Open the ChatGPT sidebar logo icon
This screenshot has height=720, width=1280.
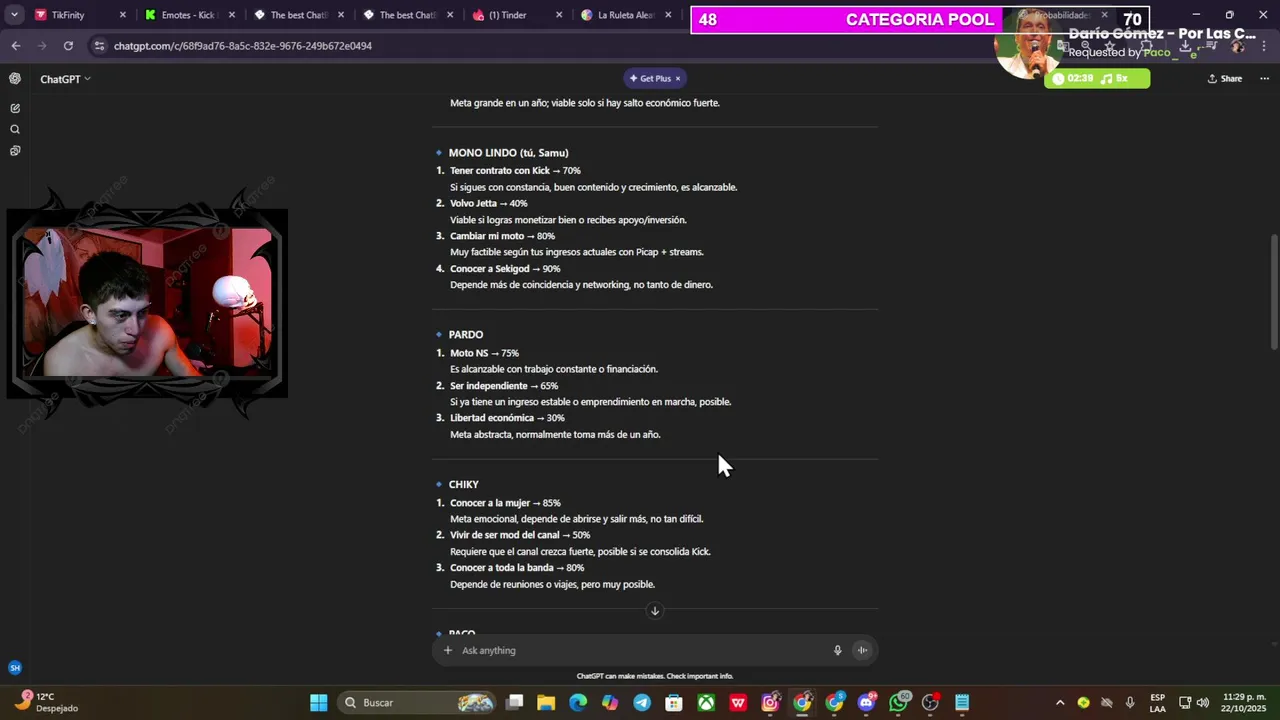tap(15, 79)
